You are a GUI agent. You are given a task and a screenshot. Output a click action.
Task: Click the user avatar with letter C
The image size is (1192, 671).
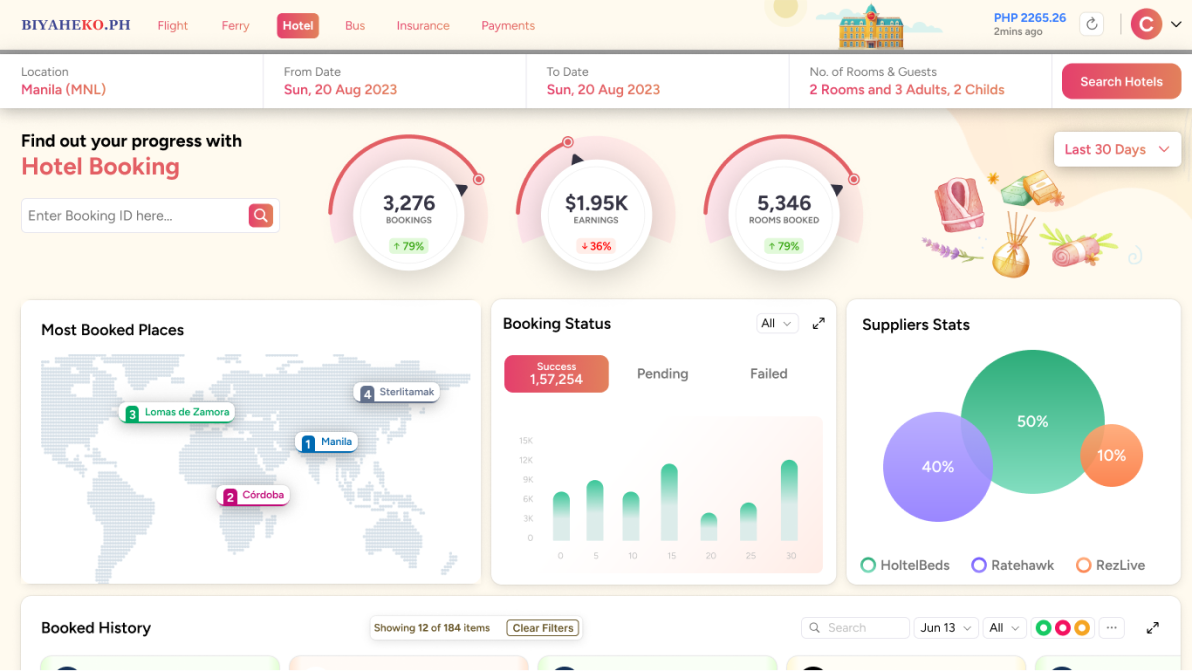[x=1145, y=24]
